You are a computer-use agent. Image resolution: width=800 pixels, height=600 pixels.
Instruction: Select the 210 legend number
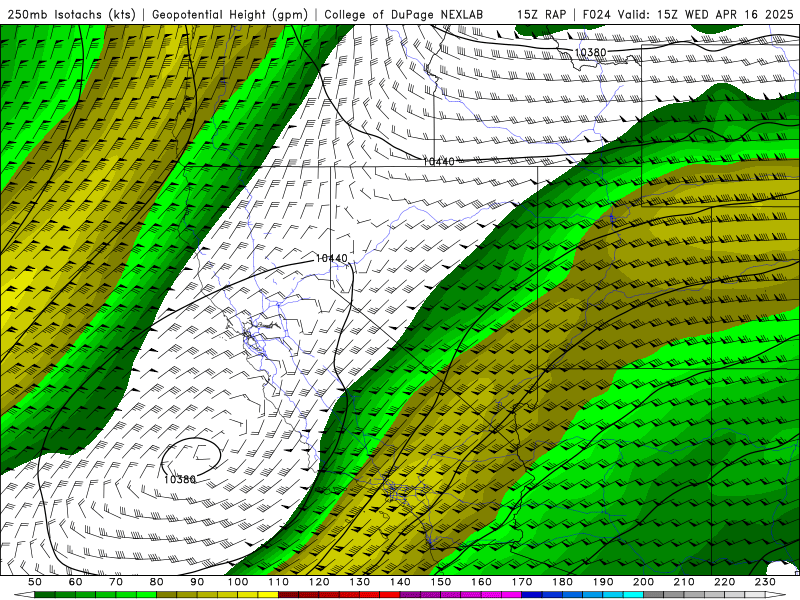pos(684,582)
